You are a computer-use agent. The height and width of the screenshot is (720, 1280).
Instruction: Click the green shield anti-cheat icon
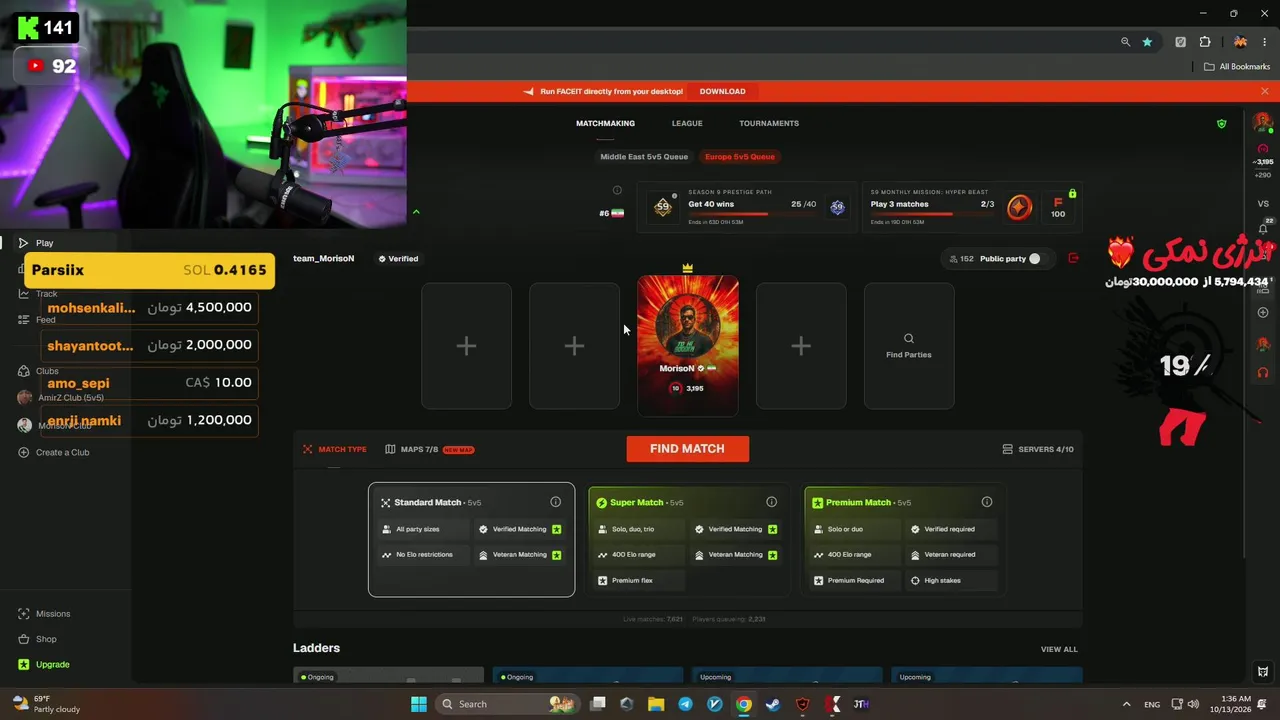[1221, 124]
